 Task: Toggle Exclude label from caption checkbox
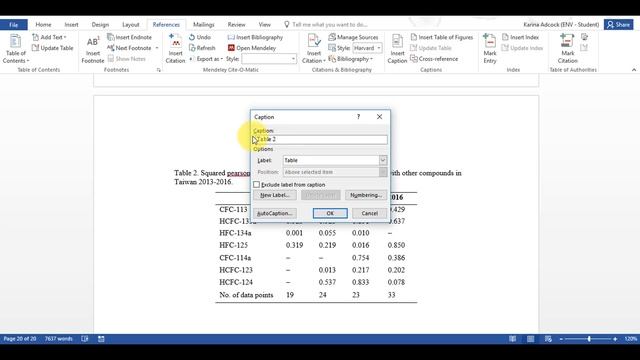coord(256,184)
